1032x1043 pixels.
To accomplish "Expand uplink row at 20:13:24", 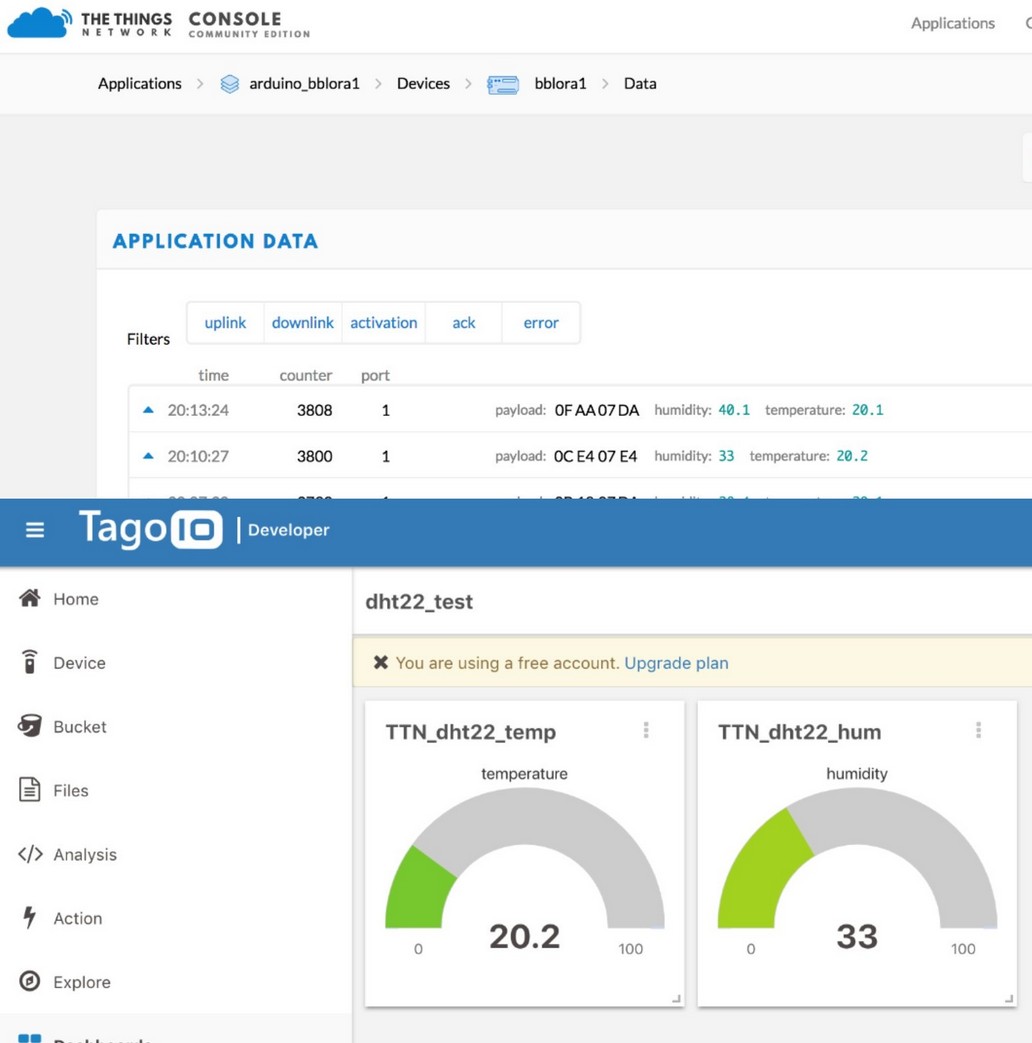I will tap(148, 410).
